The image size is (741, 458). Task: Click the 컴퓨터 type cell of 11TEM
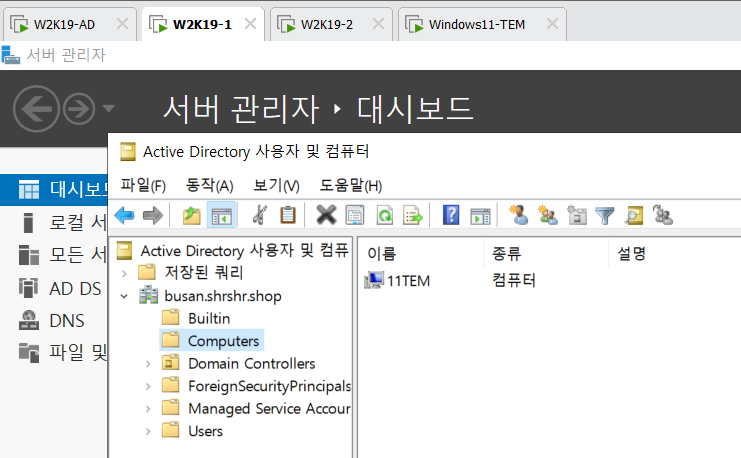pyautogui.click(x=514, y=281)
